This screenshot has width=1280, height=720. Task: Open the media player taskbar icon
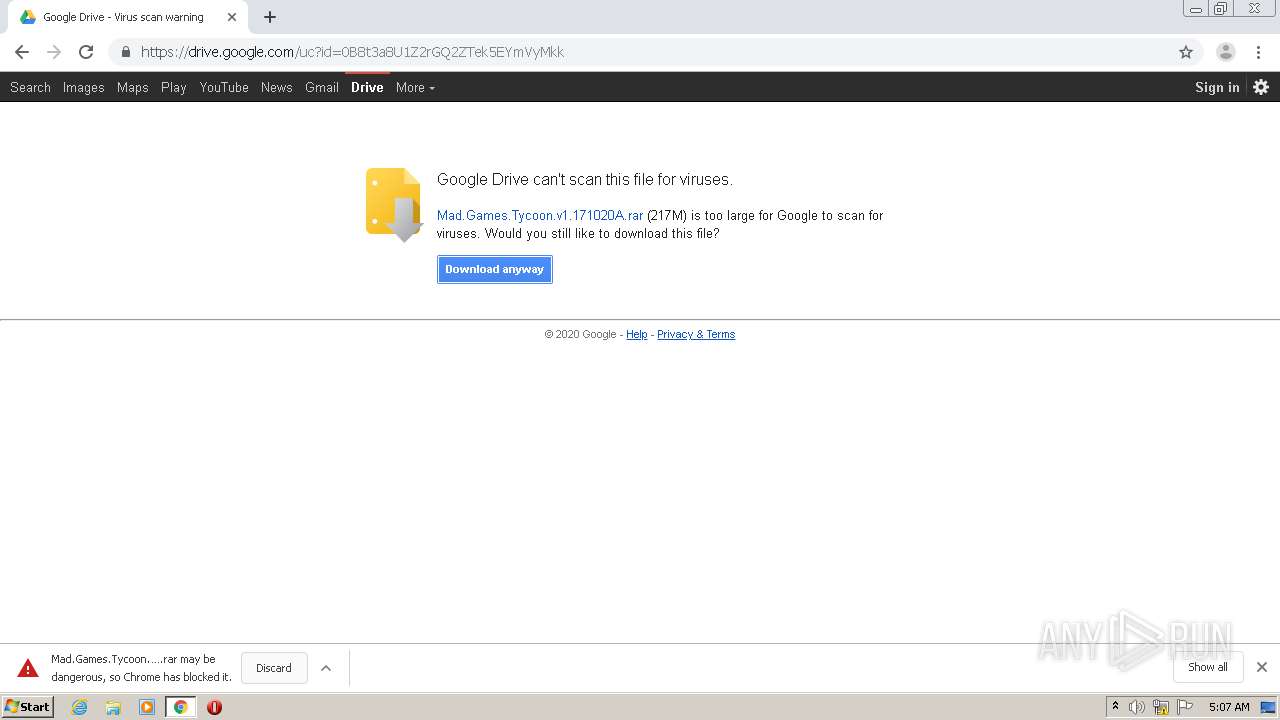pos(147,707)
